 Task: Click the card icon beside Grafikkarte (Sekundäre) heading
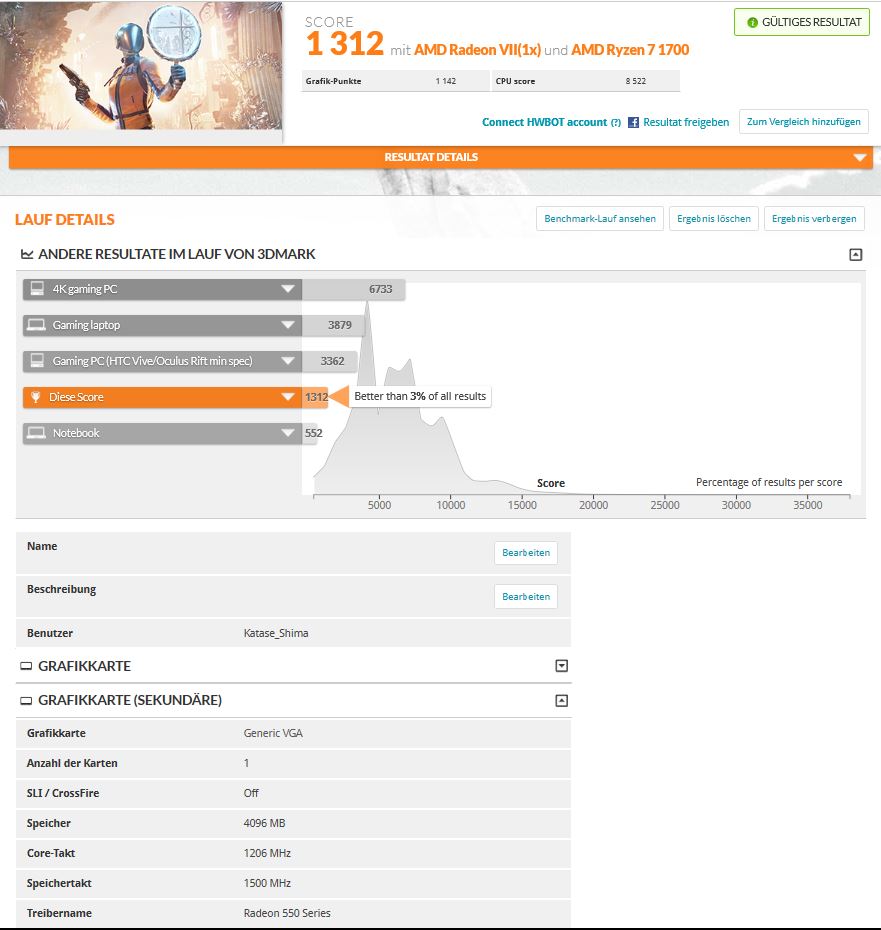click(x=26, y=700)
